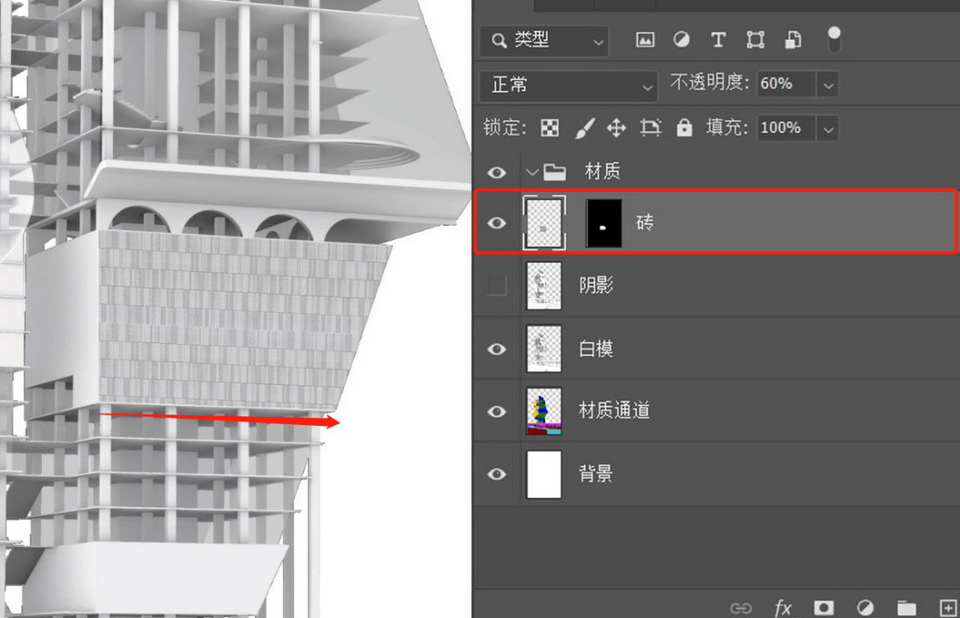
Task: Click the adjustment layer filter icon
Action: click(x=681, y=40)
